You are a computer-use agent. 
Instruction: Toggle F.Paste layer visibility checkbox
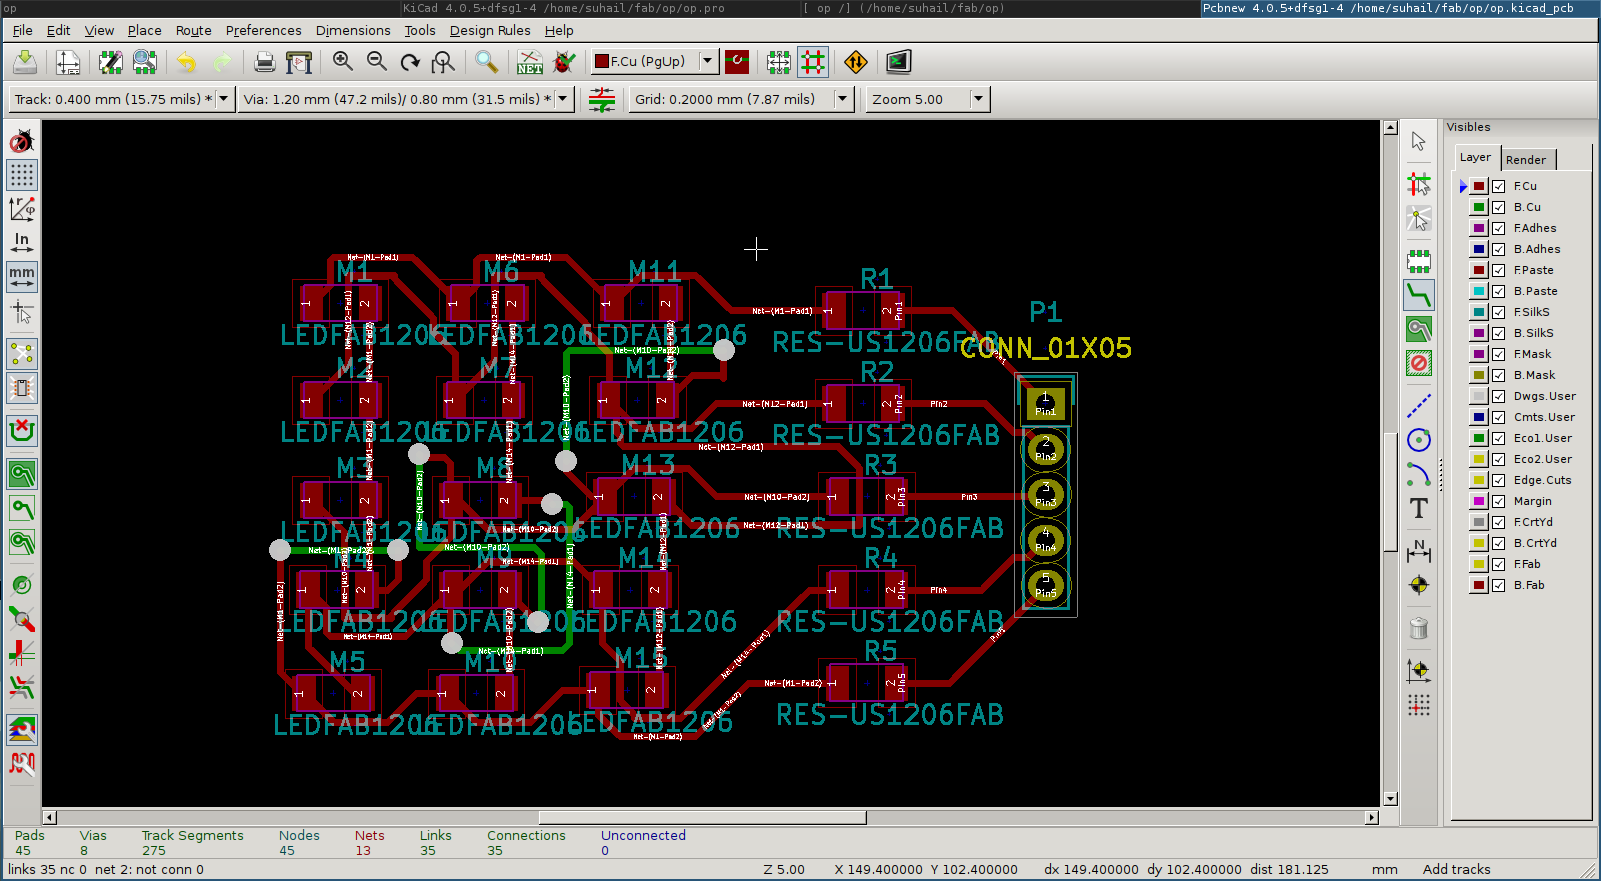[x=1498, y=270]
